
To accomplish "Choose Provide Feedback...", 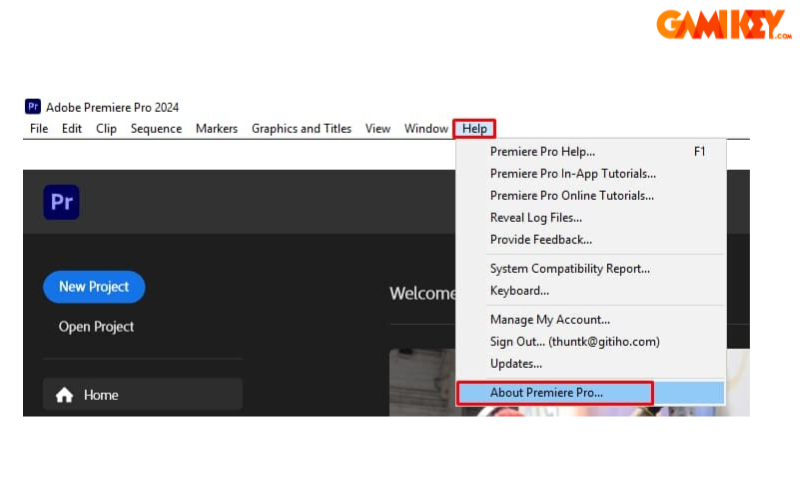I will pyautogui.click(x=590, y=239).
